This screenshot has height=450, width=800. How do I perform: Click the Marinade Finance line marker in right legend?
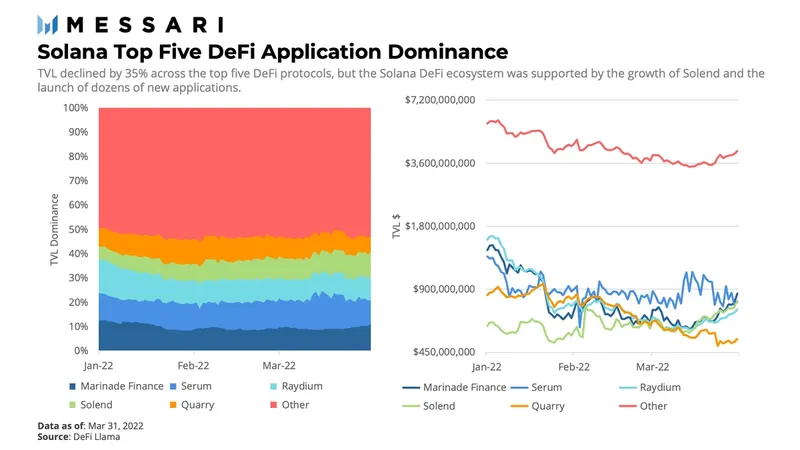411,388
